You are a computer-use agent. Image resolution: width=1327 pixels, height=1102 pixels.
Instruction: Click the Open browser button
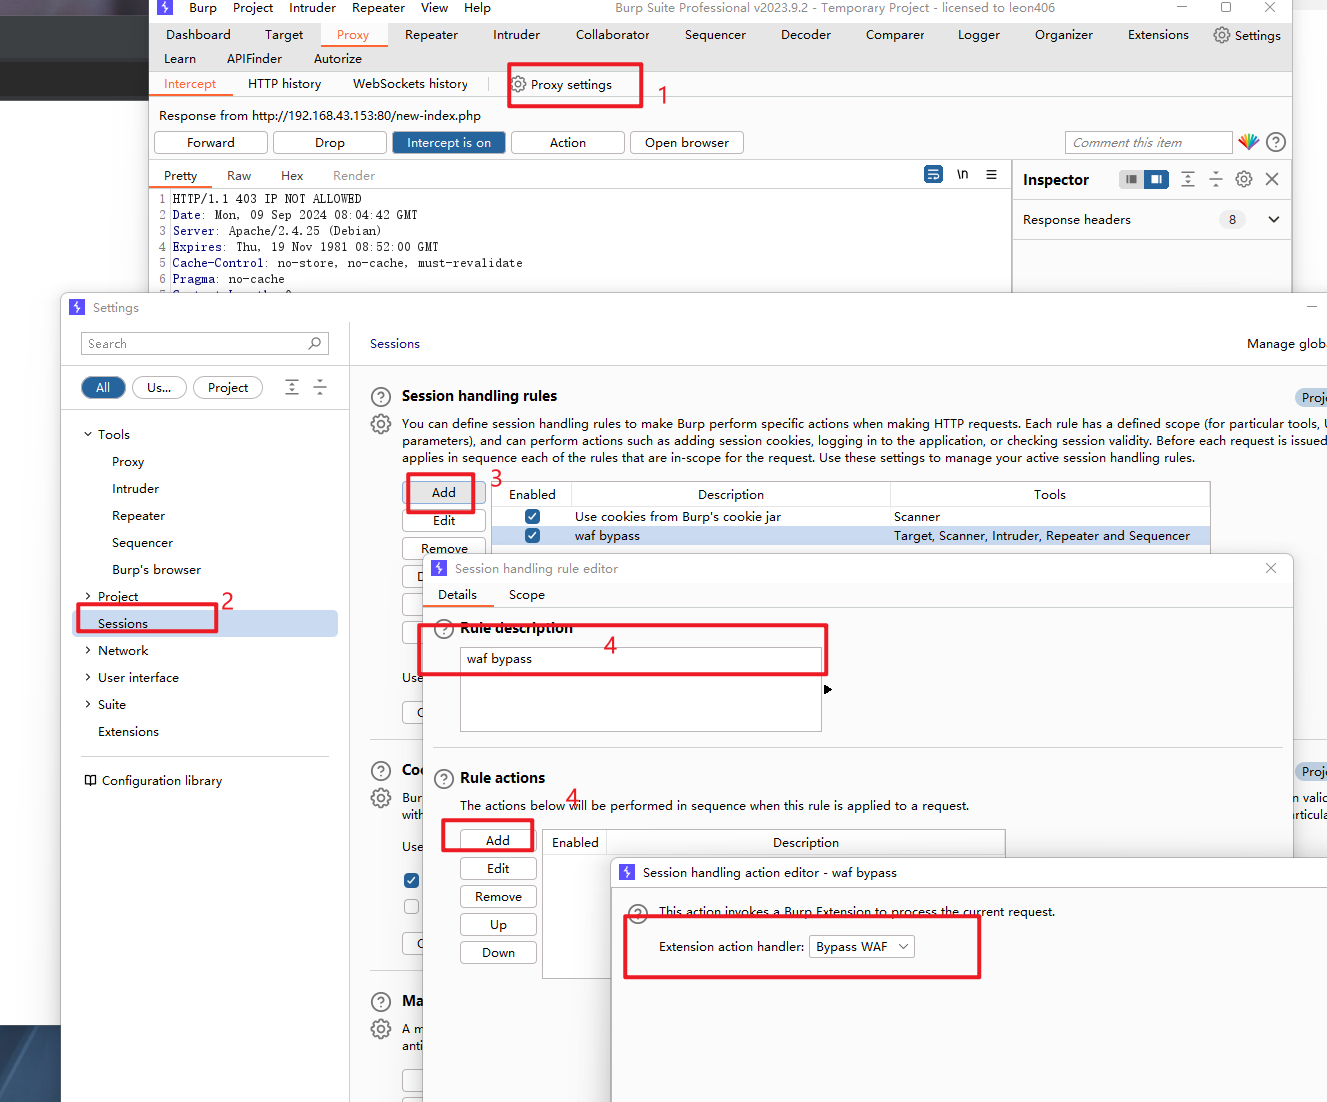pyautogui.click(x=687, y=143)
